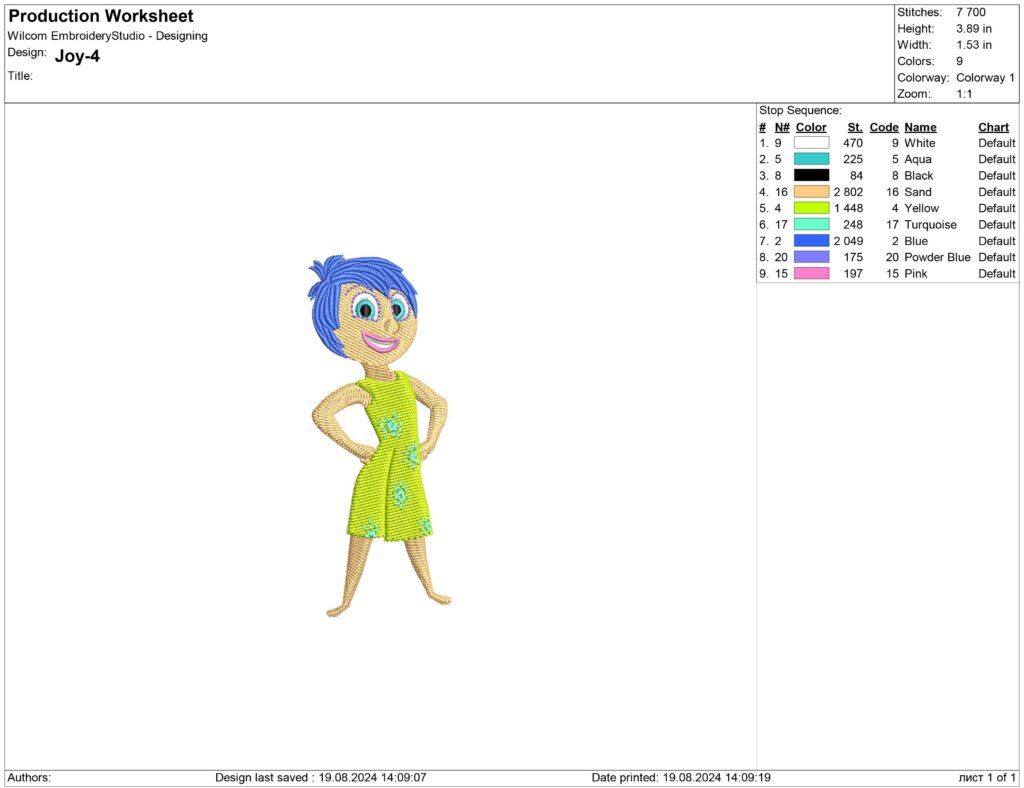Select the Pink color swatch
The image size is (1024, 788).
[810, 273]
